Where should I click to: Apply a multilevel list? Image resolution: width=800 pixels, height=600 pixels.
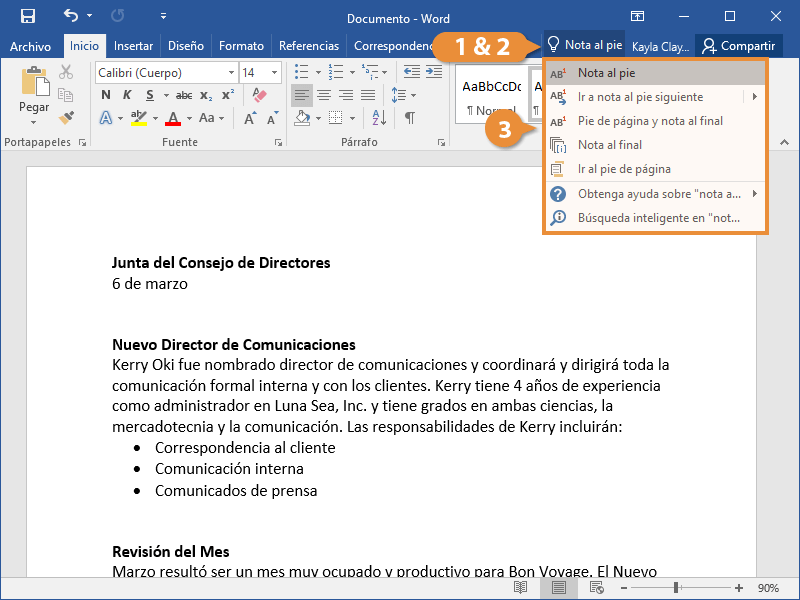(x=369, y=72)
